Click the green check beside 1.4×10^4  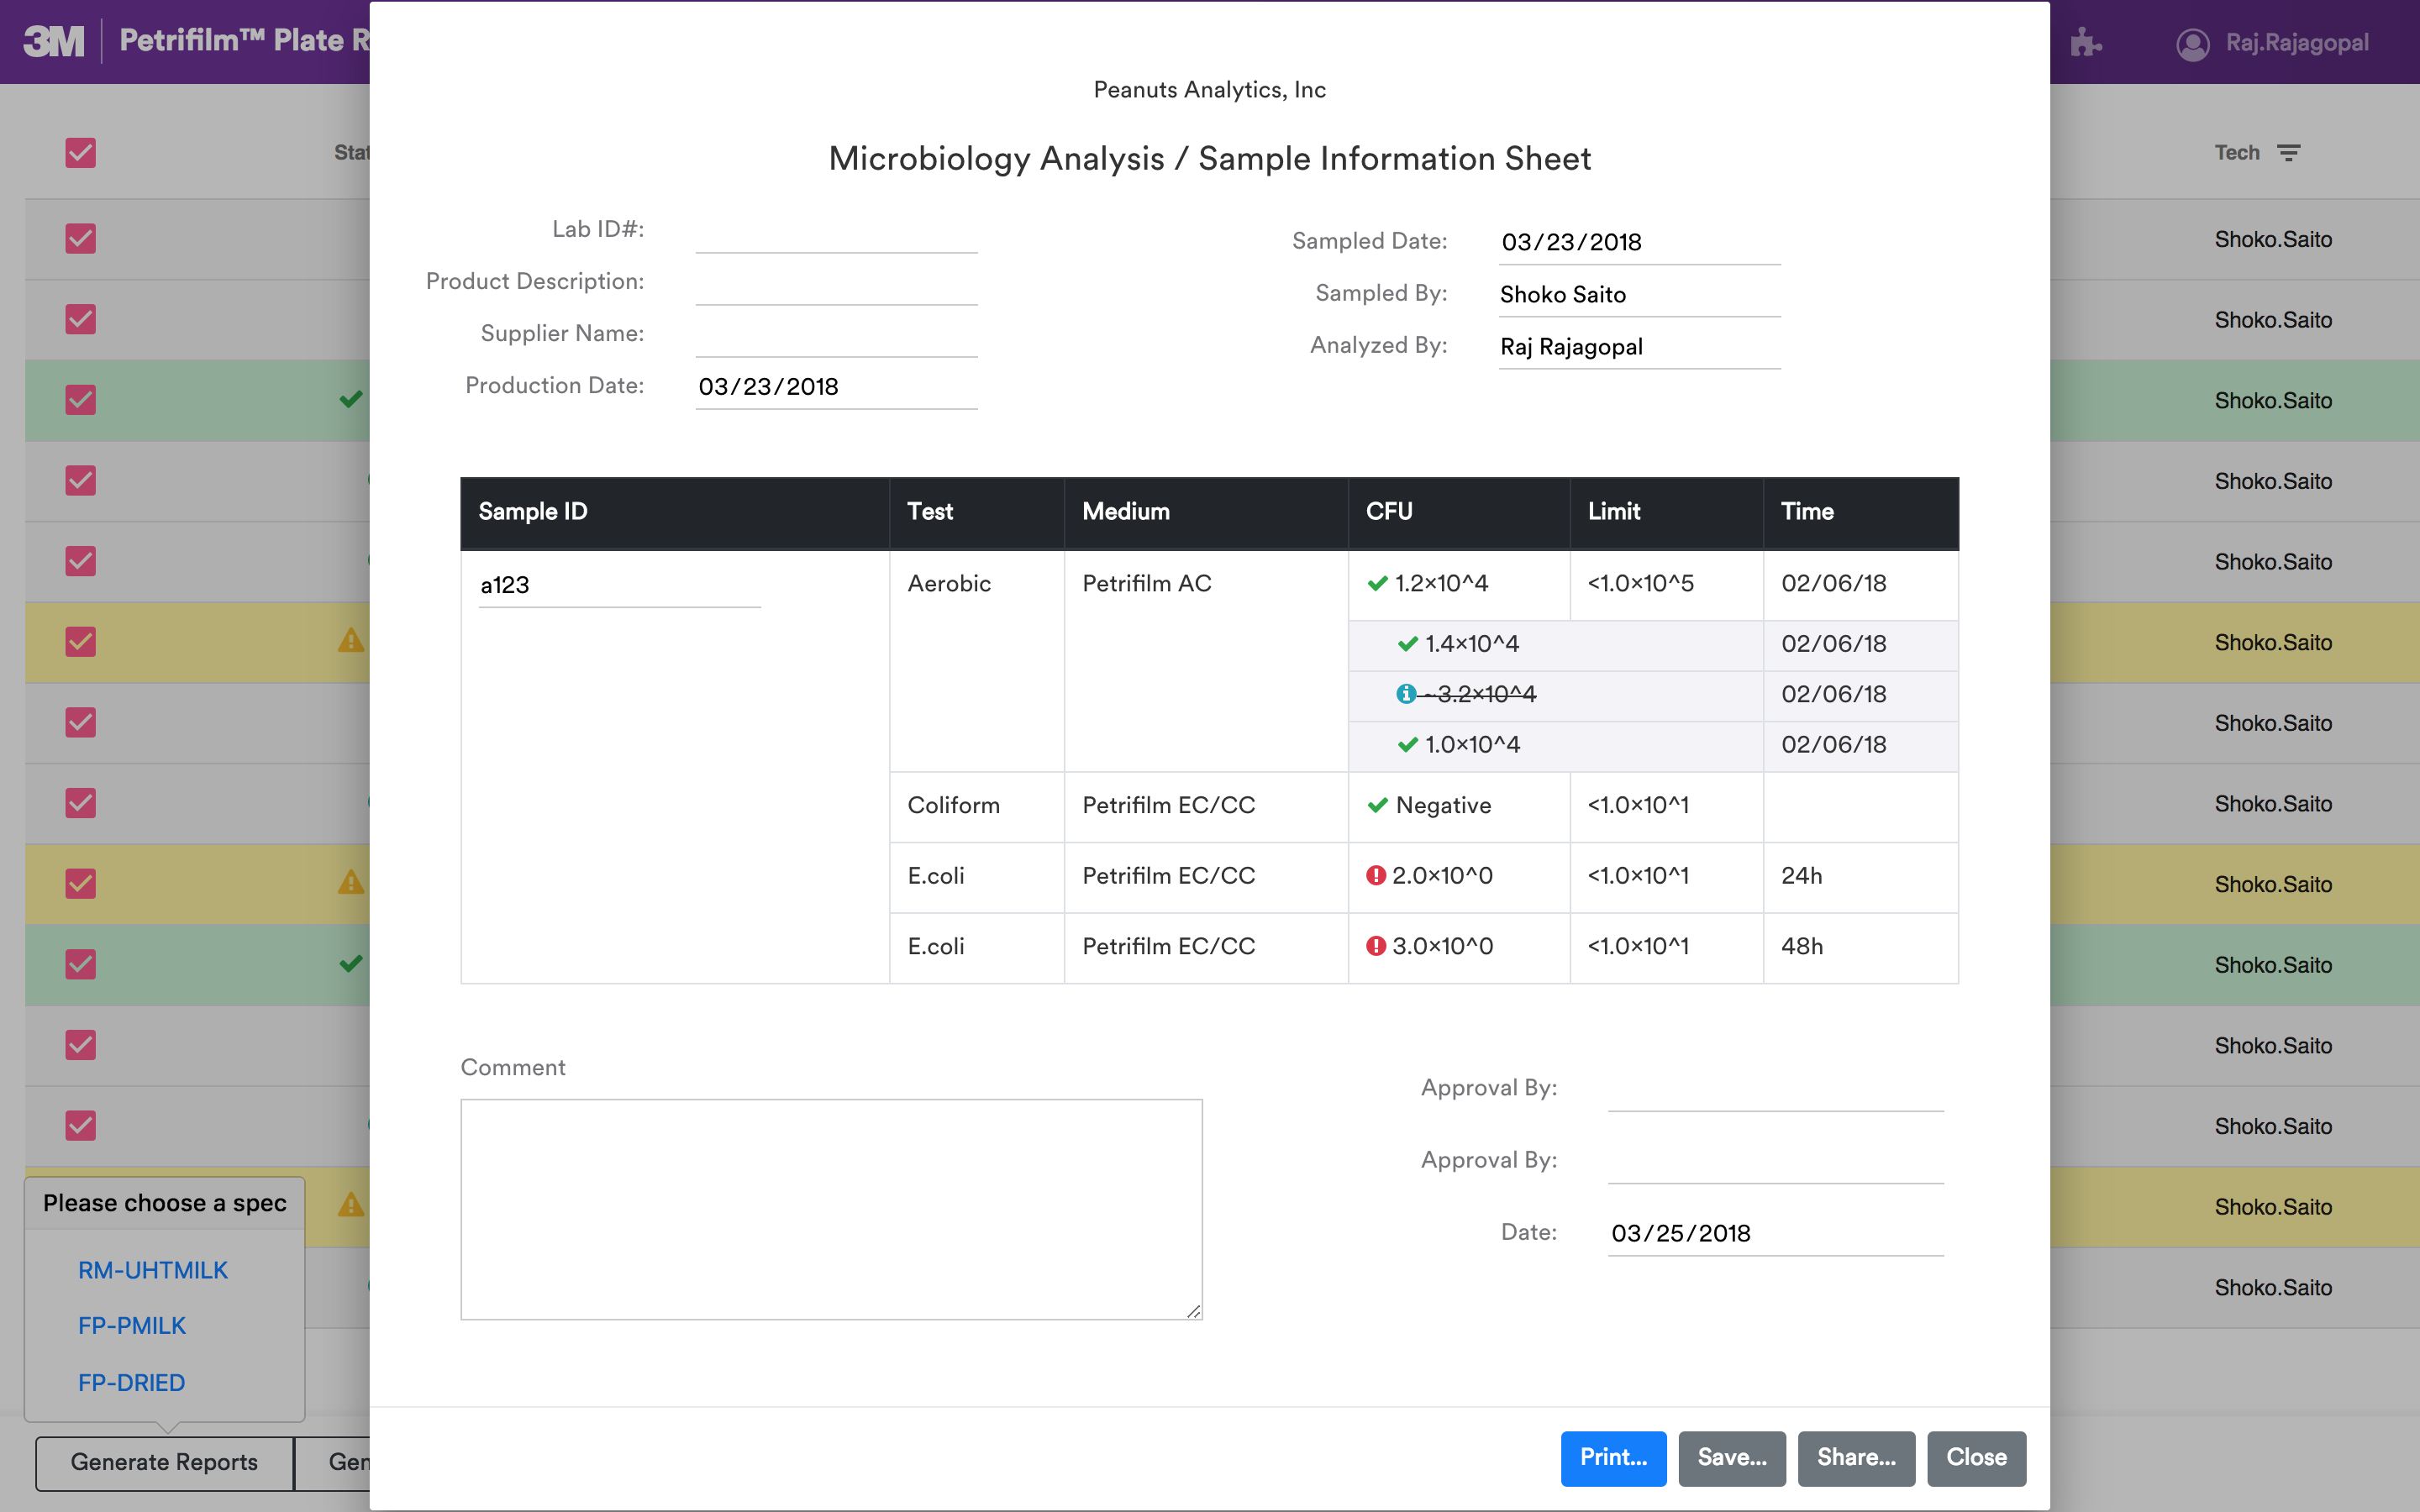[x=1407, y=644]
